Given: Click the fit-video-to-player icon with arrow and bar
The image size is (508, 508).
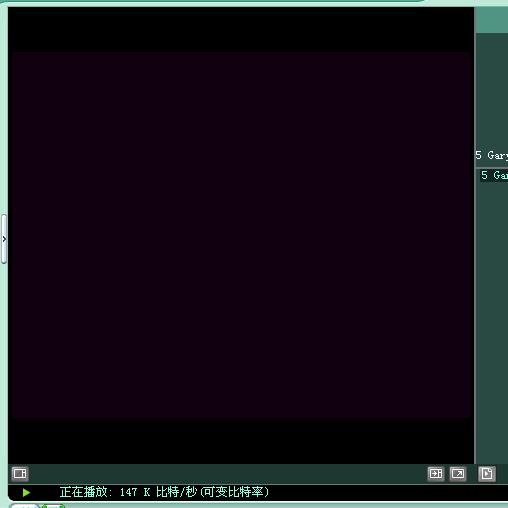Looking at the screenshot, I should (436, 473).
